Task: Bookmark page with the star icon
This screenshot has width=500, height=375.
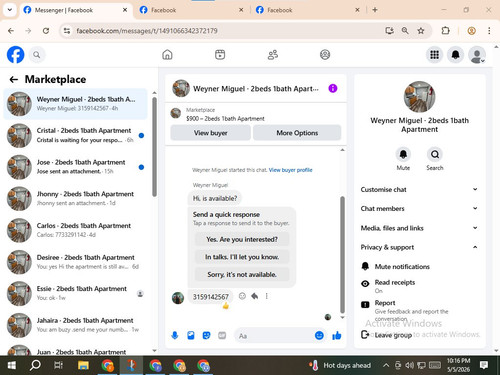Action: [x=421, y=31]
